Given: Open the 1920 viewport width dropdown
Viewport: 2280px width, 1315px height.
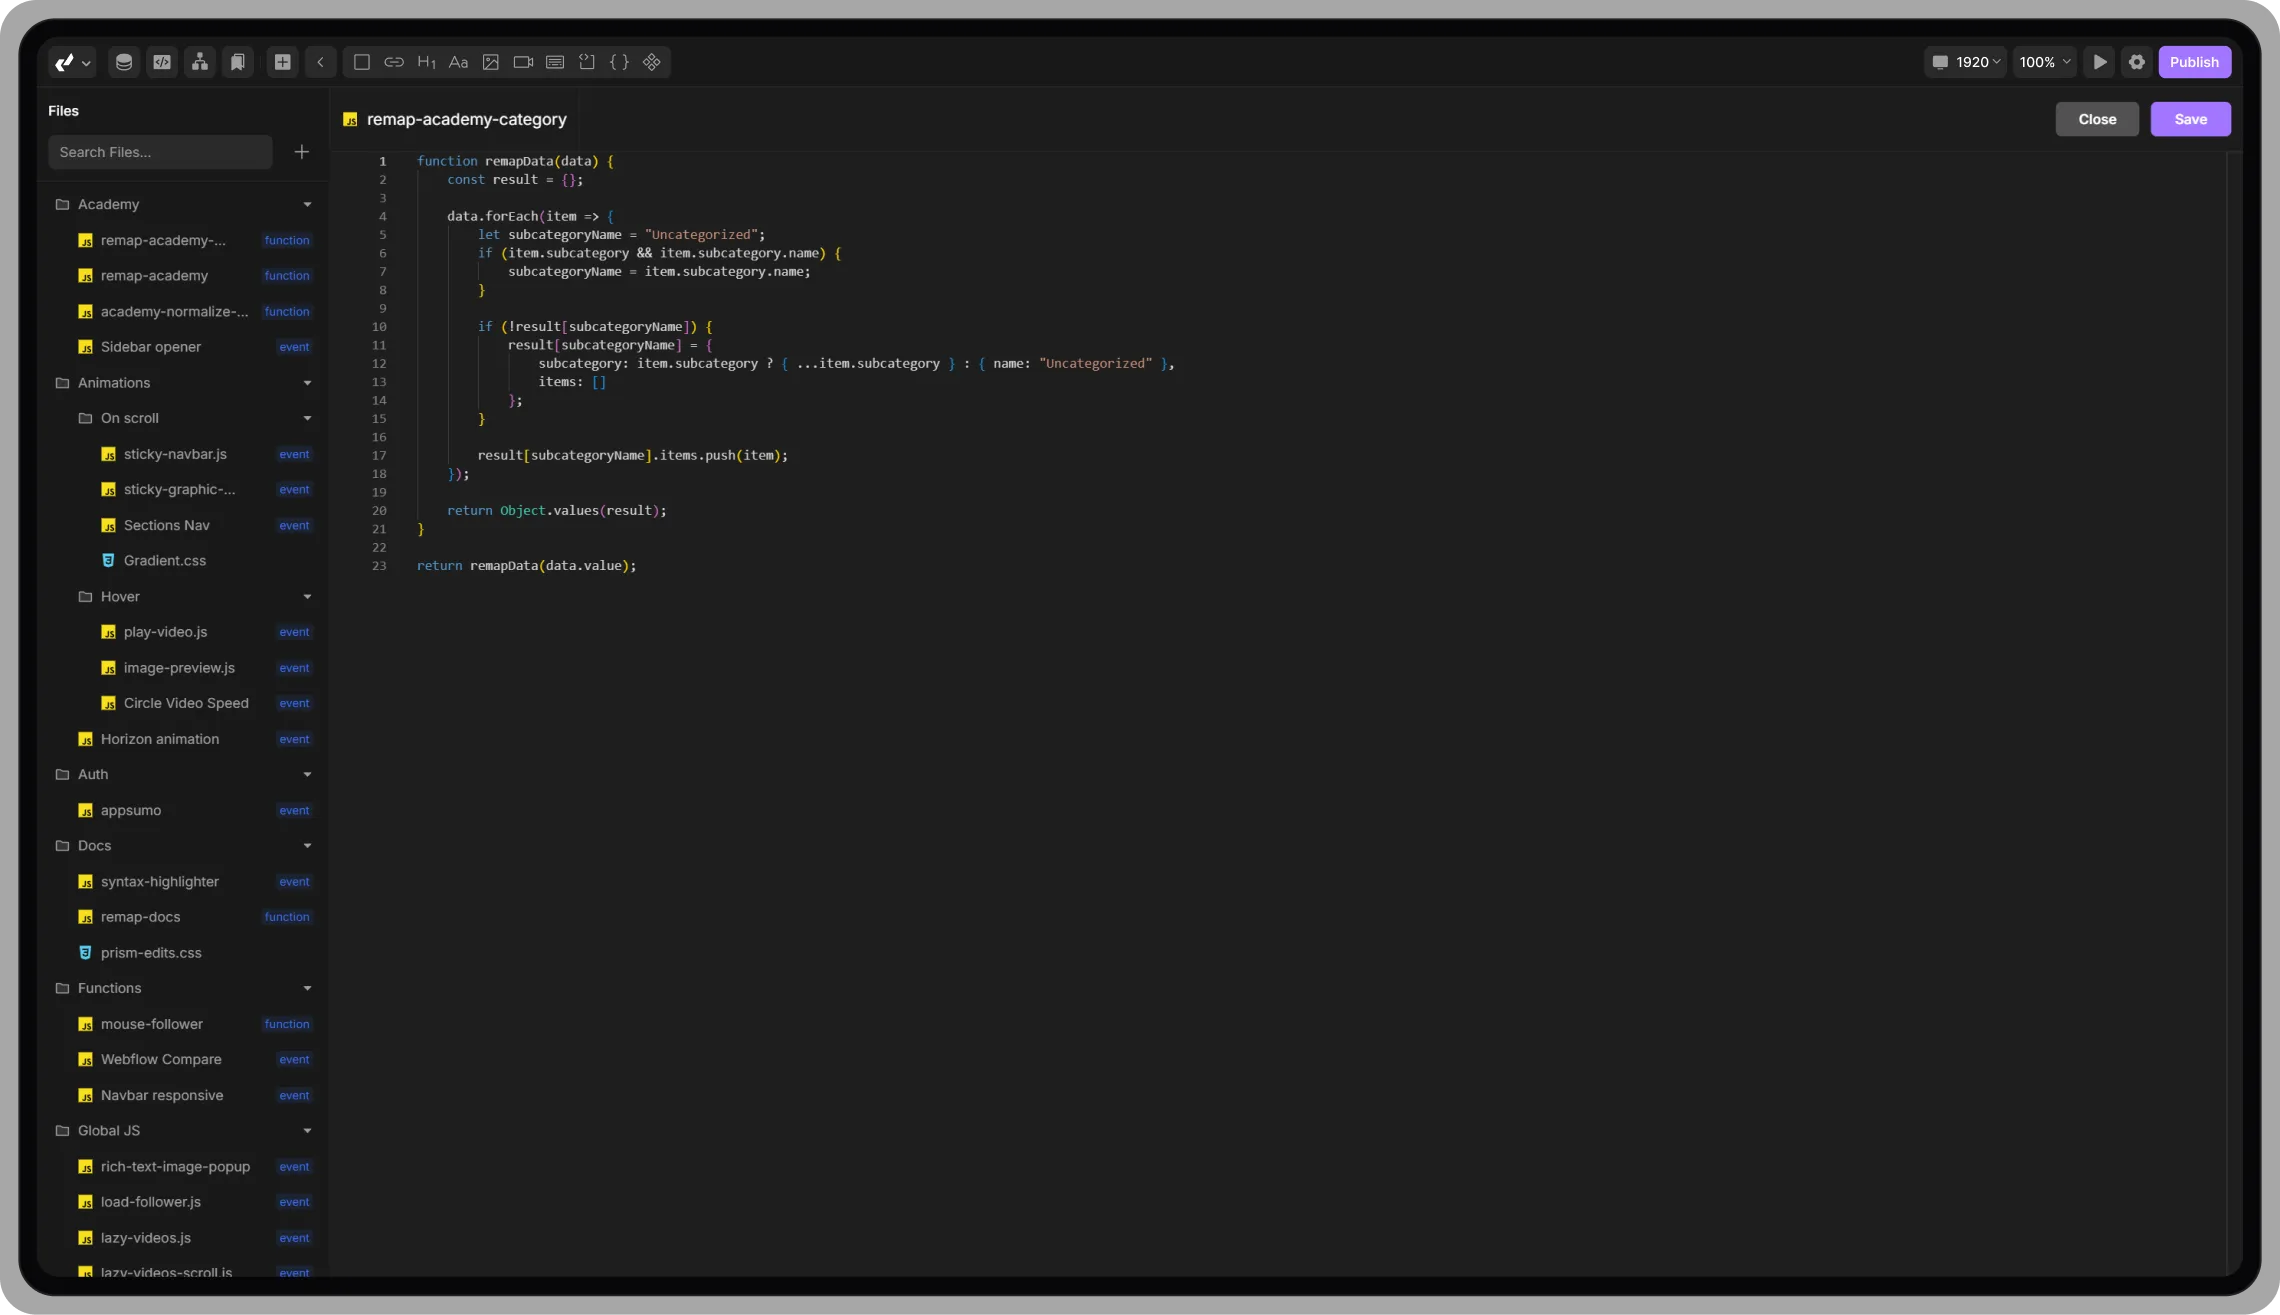Looking at the screenshot, I should pos(1966,62).
